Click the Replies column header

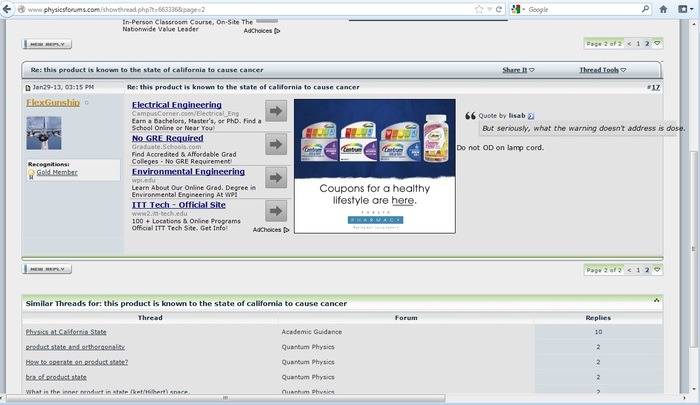[598, 318]
